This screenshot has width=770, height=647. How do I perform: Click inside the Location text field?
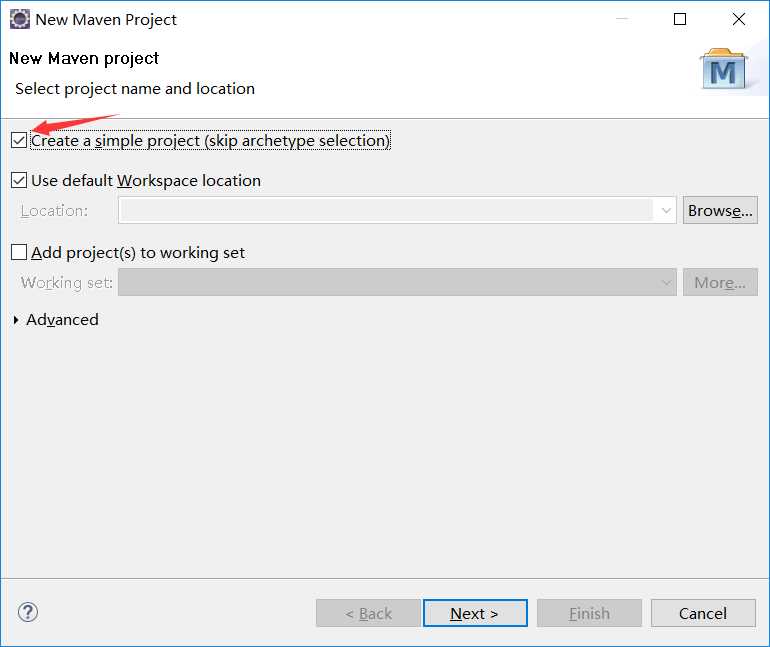[386, 211]
